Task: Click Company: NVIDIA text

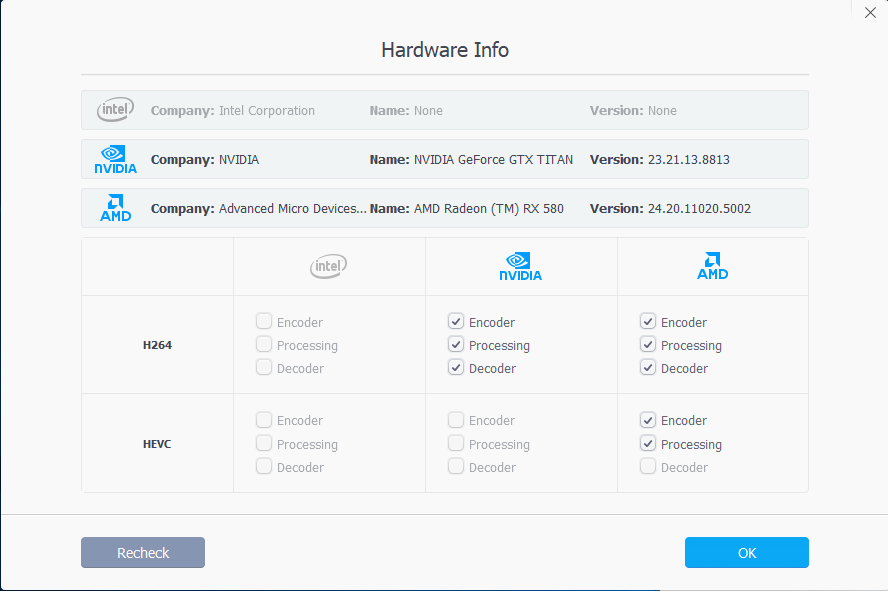Action: click(205, 160)
